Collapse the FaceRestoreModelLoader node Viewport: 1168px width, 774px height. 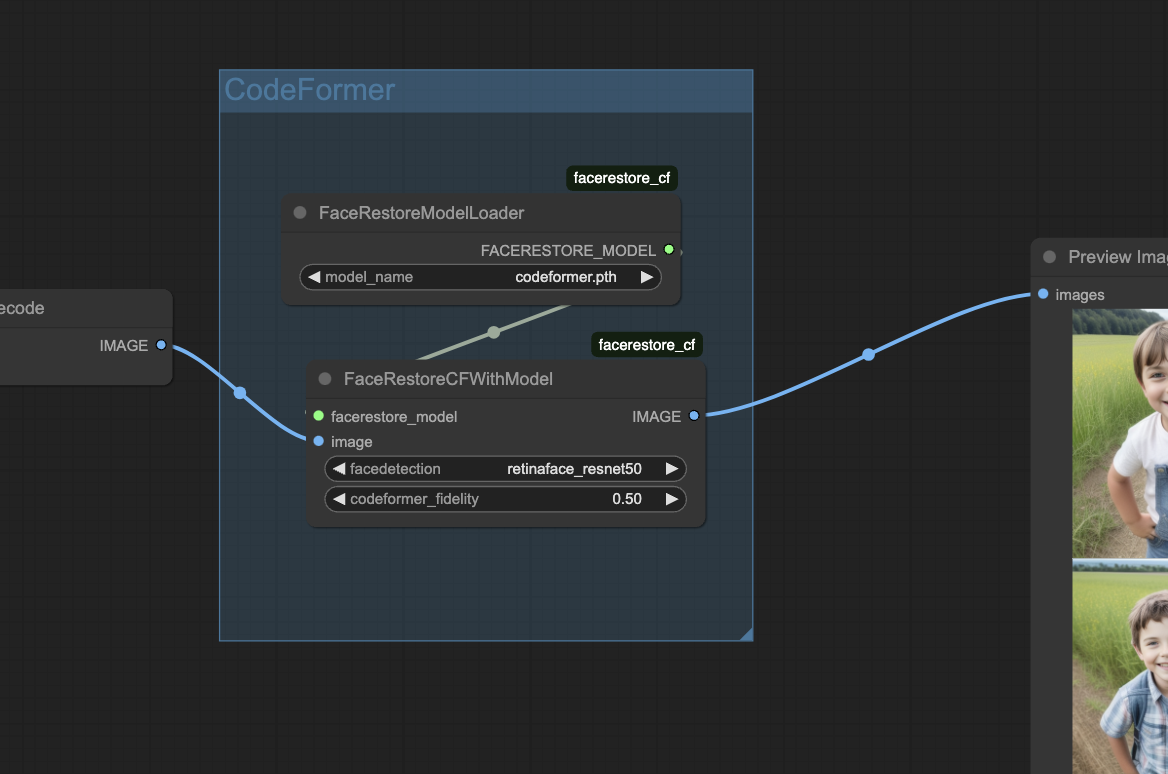299,212
